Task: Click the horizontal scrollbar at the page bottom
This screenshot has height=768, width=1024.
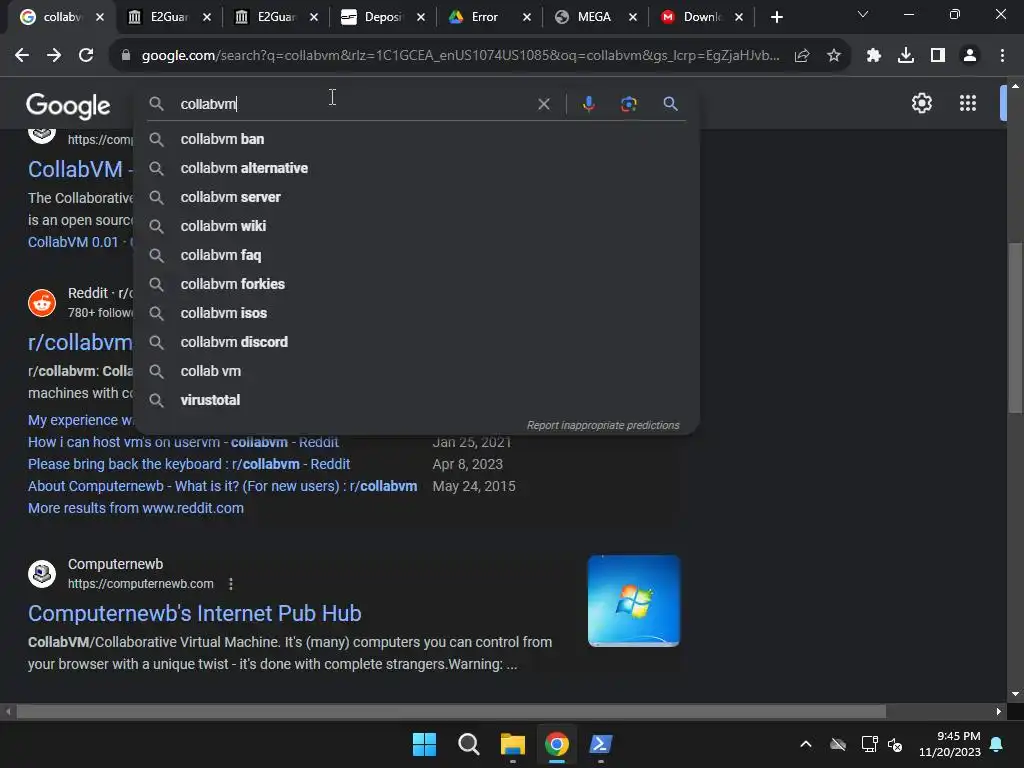Action: (x=451, y=711)
